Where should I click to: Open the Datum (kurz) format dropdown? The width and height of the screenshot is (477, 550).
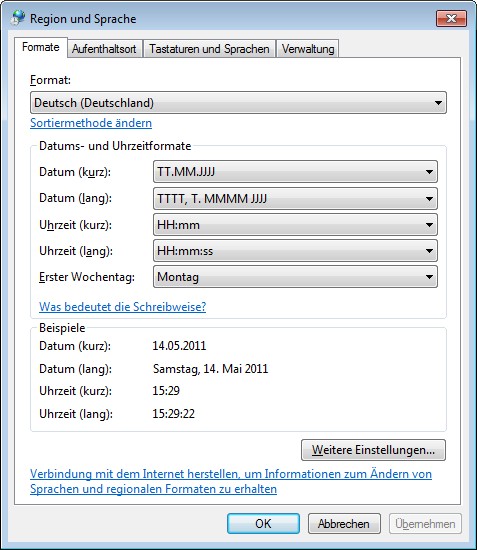[x=295, y=172]
